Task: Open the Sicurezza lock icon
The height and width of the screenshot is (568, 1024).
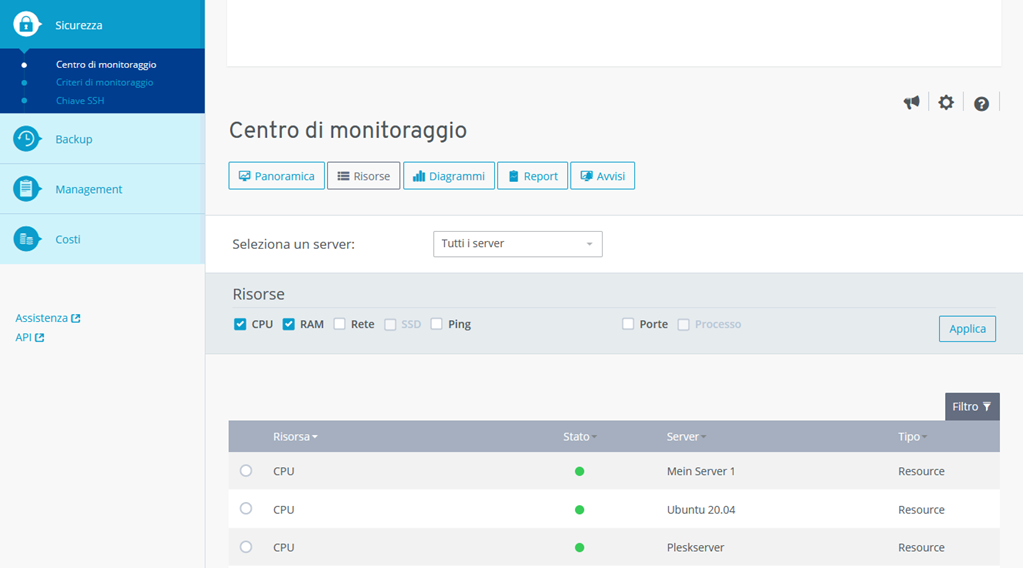Action: [x=26, y=25]
